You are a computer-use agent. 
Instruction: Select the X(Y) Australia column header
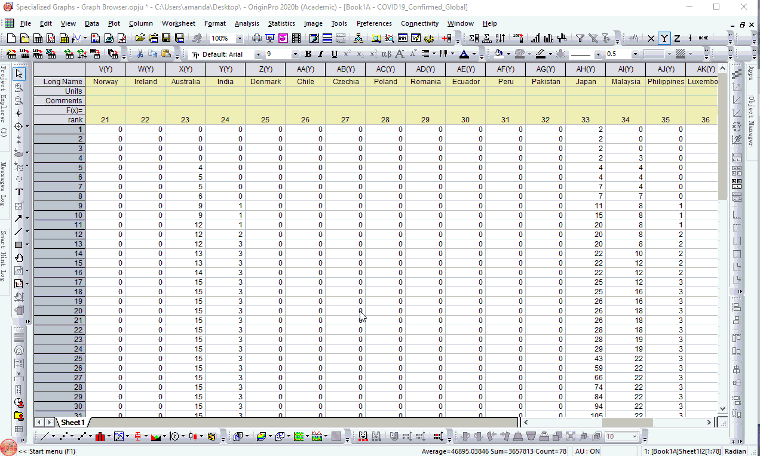pyautogui.click(x=185, y=69)
